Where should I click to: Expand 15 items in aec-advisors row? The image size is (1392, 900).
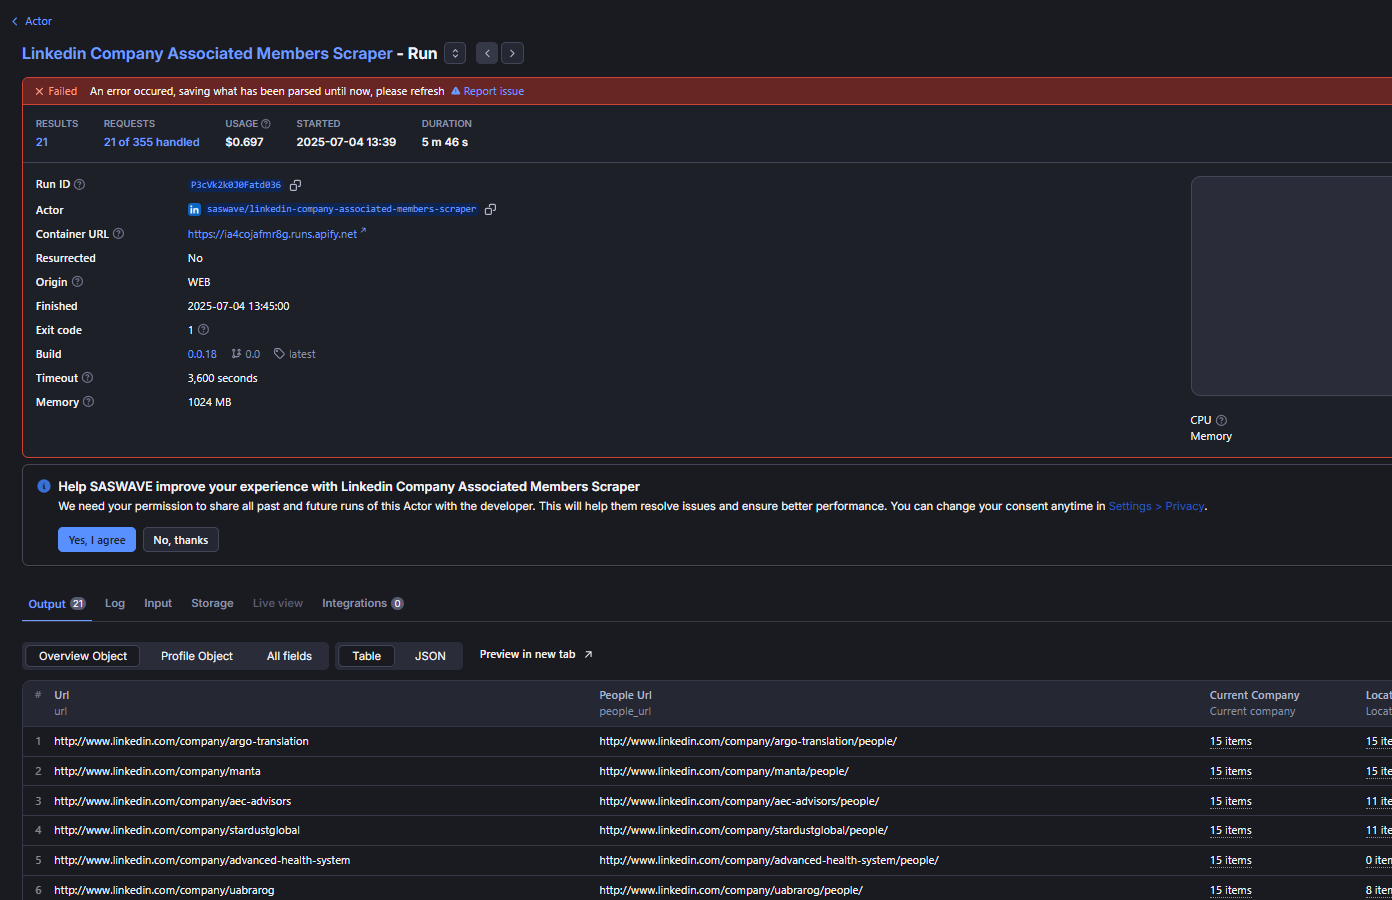click(1230, 801)
